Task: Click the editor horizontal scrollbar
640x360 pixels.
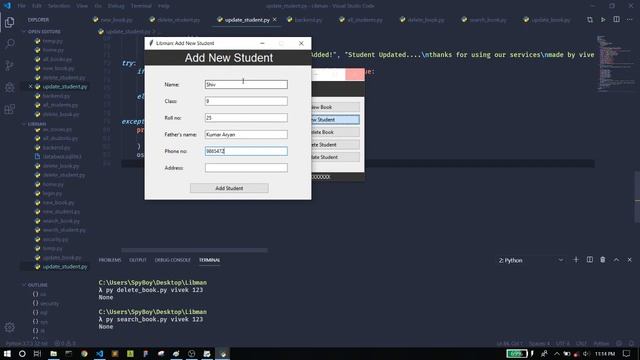Action: pos(194,250)
